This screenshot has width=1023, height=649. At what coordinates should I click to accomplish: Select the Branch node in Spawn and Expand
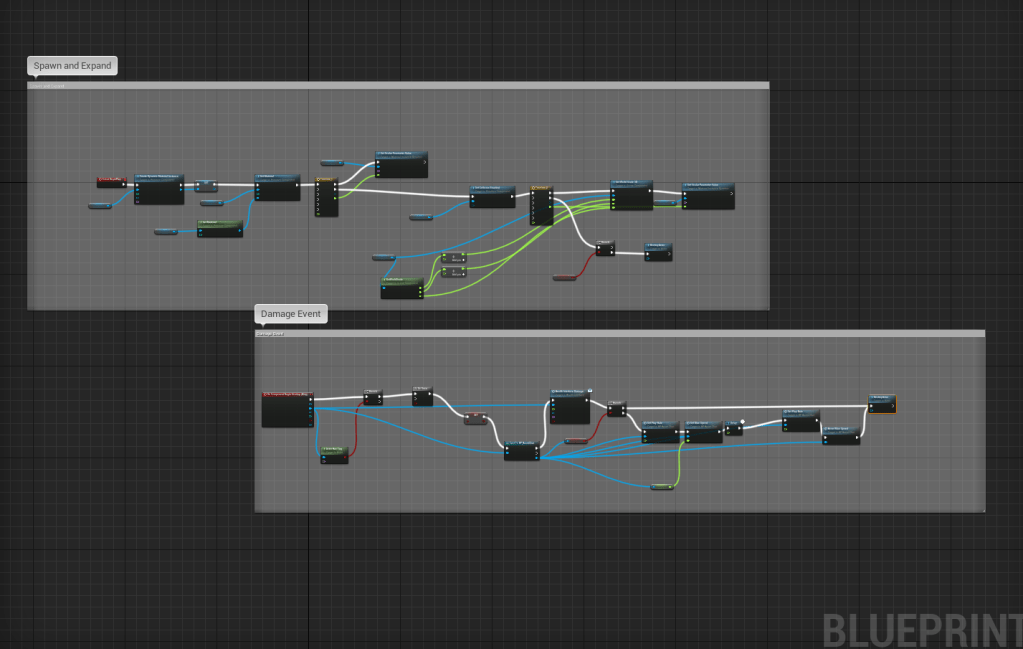pos(604,248)
